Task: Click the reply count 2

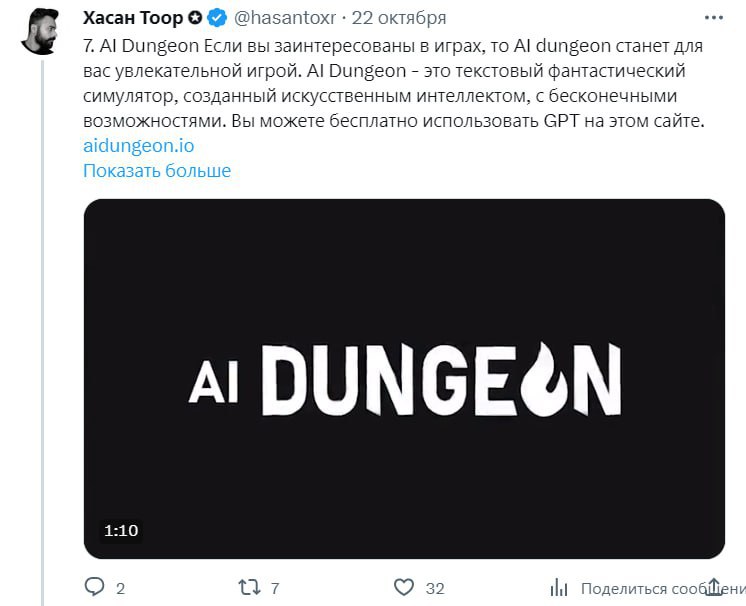Action: click(120, 588)
